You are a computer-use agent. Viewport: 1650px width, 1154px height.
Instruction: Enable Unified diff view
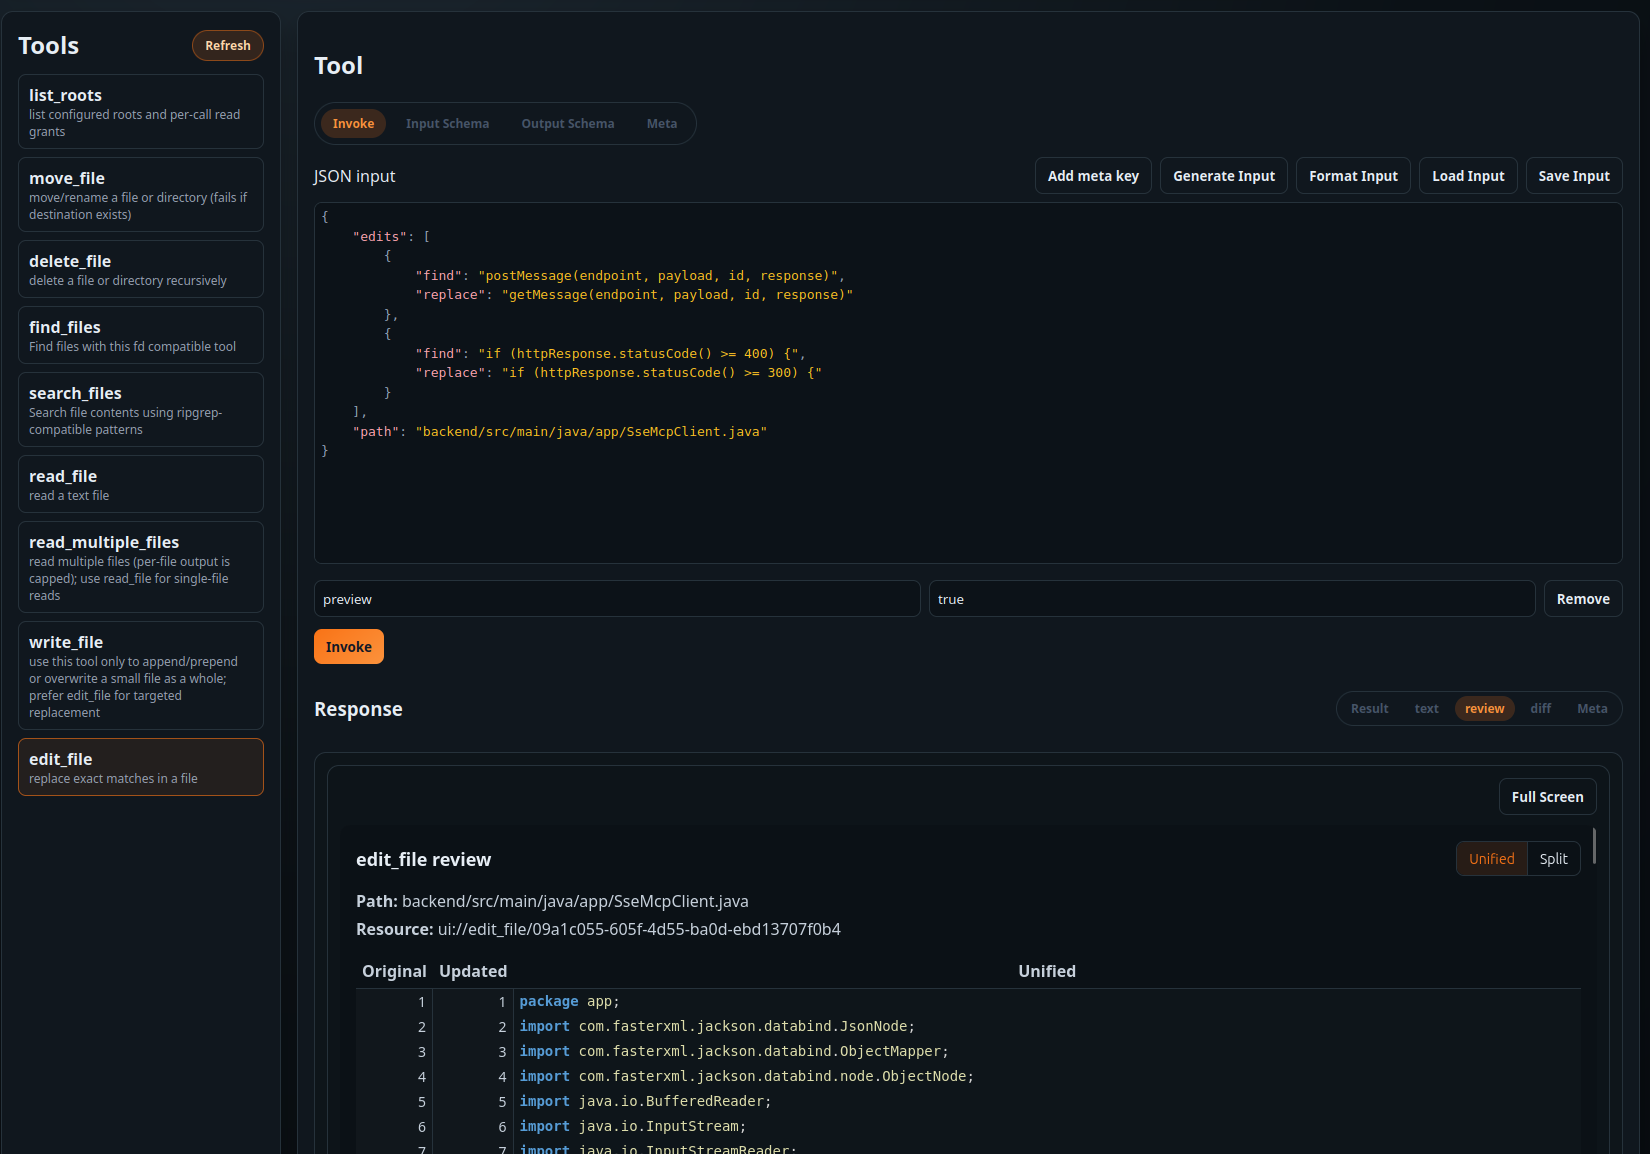click(1491, 858)
